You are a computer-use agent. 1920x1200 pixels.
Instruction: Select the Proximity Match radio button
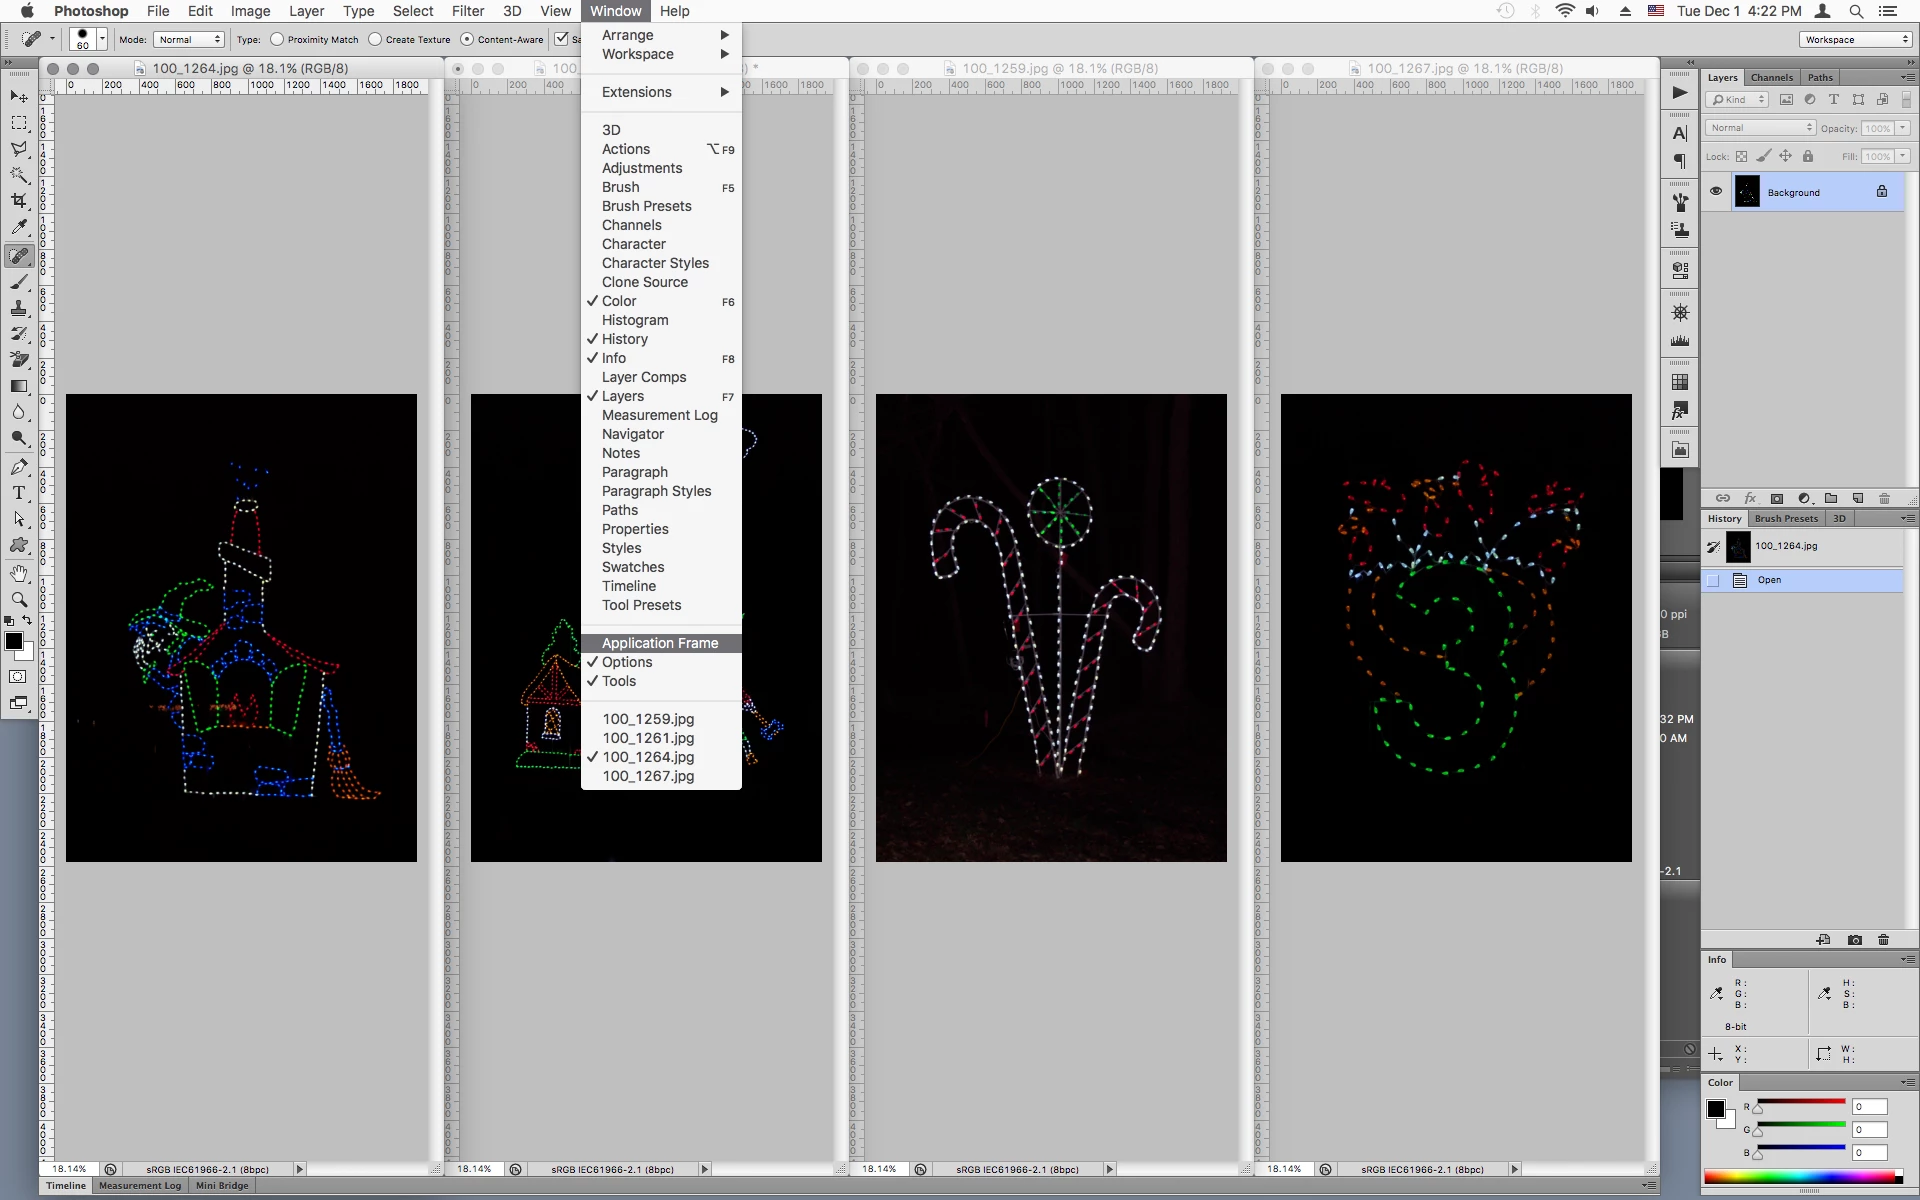[277, 40]
